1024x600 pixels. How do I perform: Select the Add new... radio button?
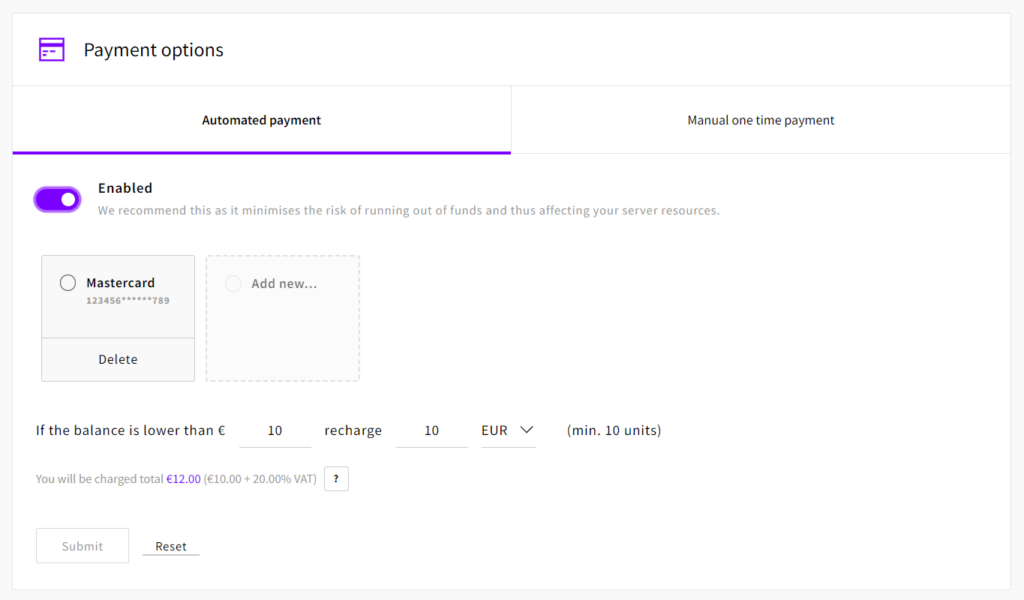(x=233, y=284)
